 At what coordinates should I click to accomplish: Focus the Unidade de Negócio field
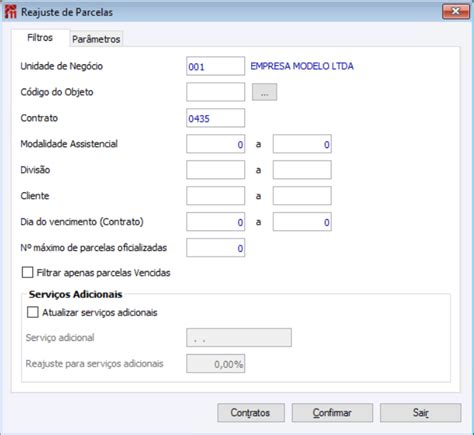[x=215, y=66]
